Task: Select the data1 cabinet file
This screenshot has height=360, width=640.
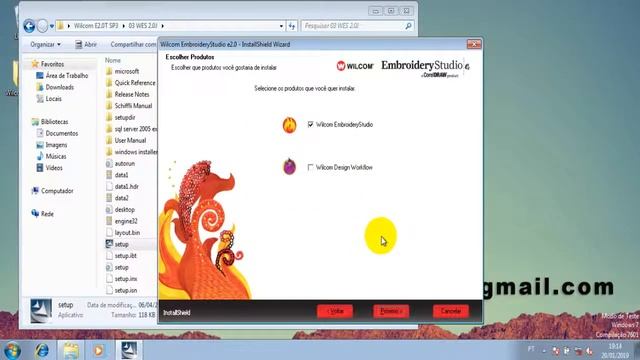Action: click(x=121, y=175)
